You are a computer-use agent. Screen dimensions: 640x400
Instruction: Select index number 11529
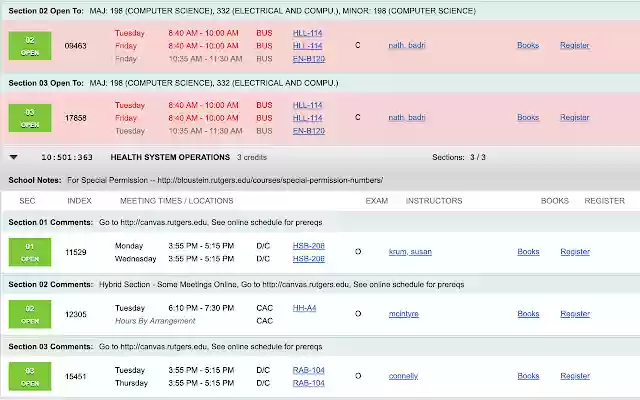point(76,252)
